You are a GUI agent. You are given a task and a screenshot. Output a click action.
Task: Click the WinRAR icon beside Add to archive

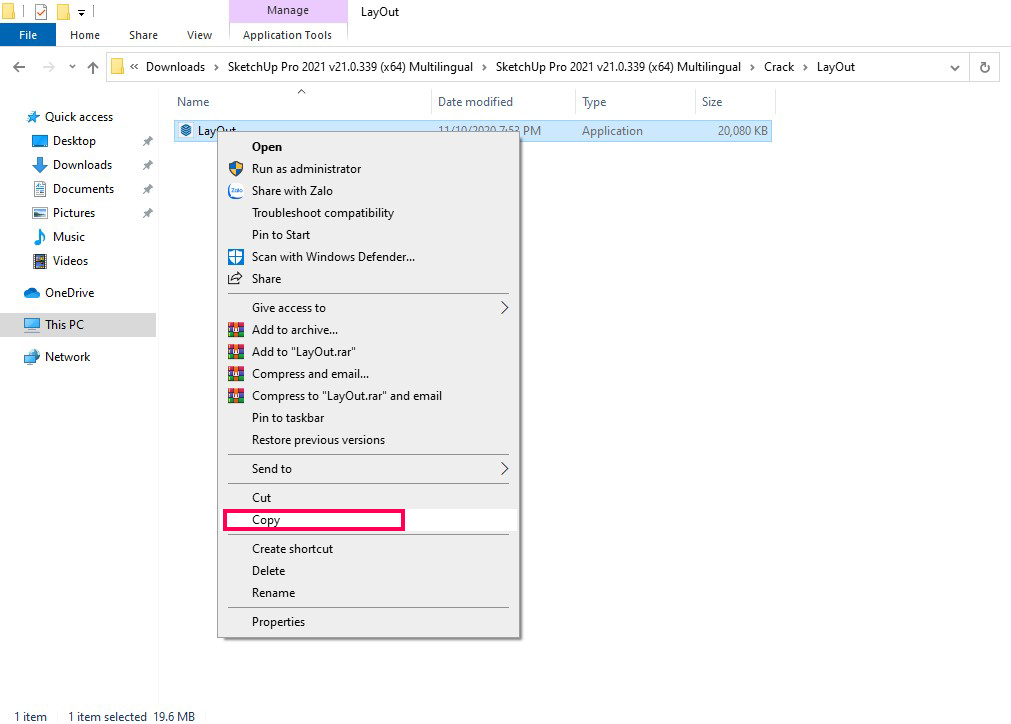pos(236,330)
